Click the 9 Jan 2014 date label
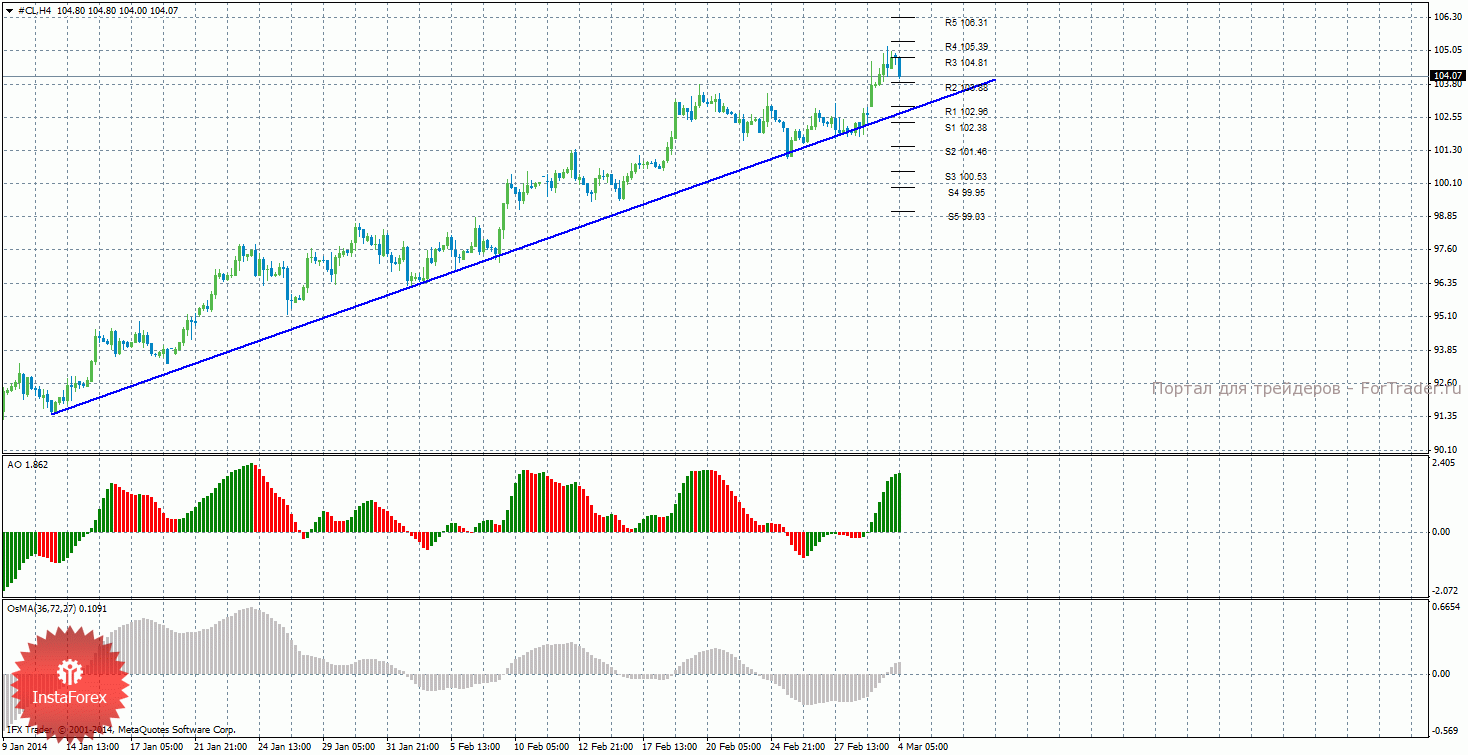The width and height of the screenshot is (1468, 755). click(26, 746)
